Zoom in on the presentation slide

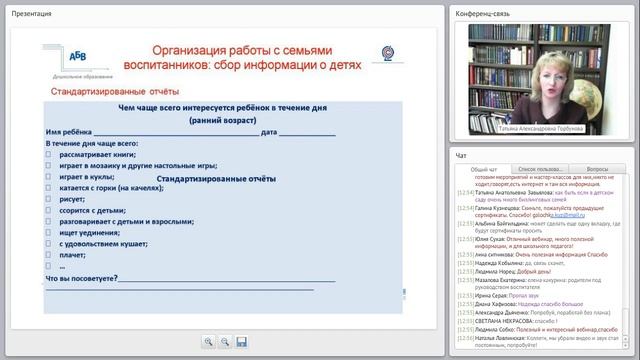click(209, 342)
